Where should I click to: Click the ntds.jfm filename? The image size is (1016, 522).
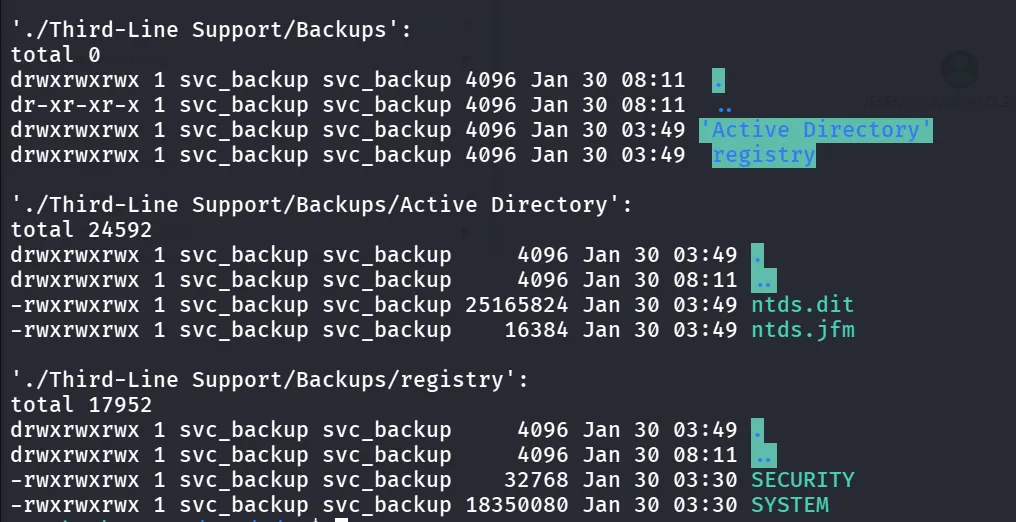(803, 330)
